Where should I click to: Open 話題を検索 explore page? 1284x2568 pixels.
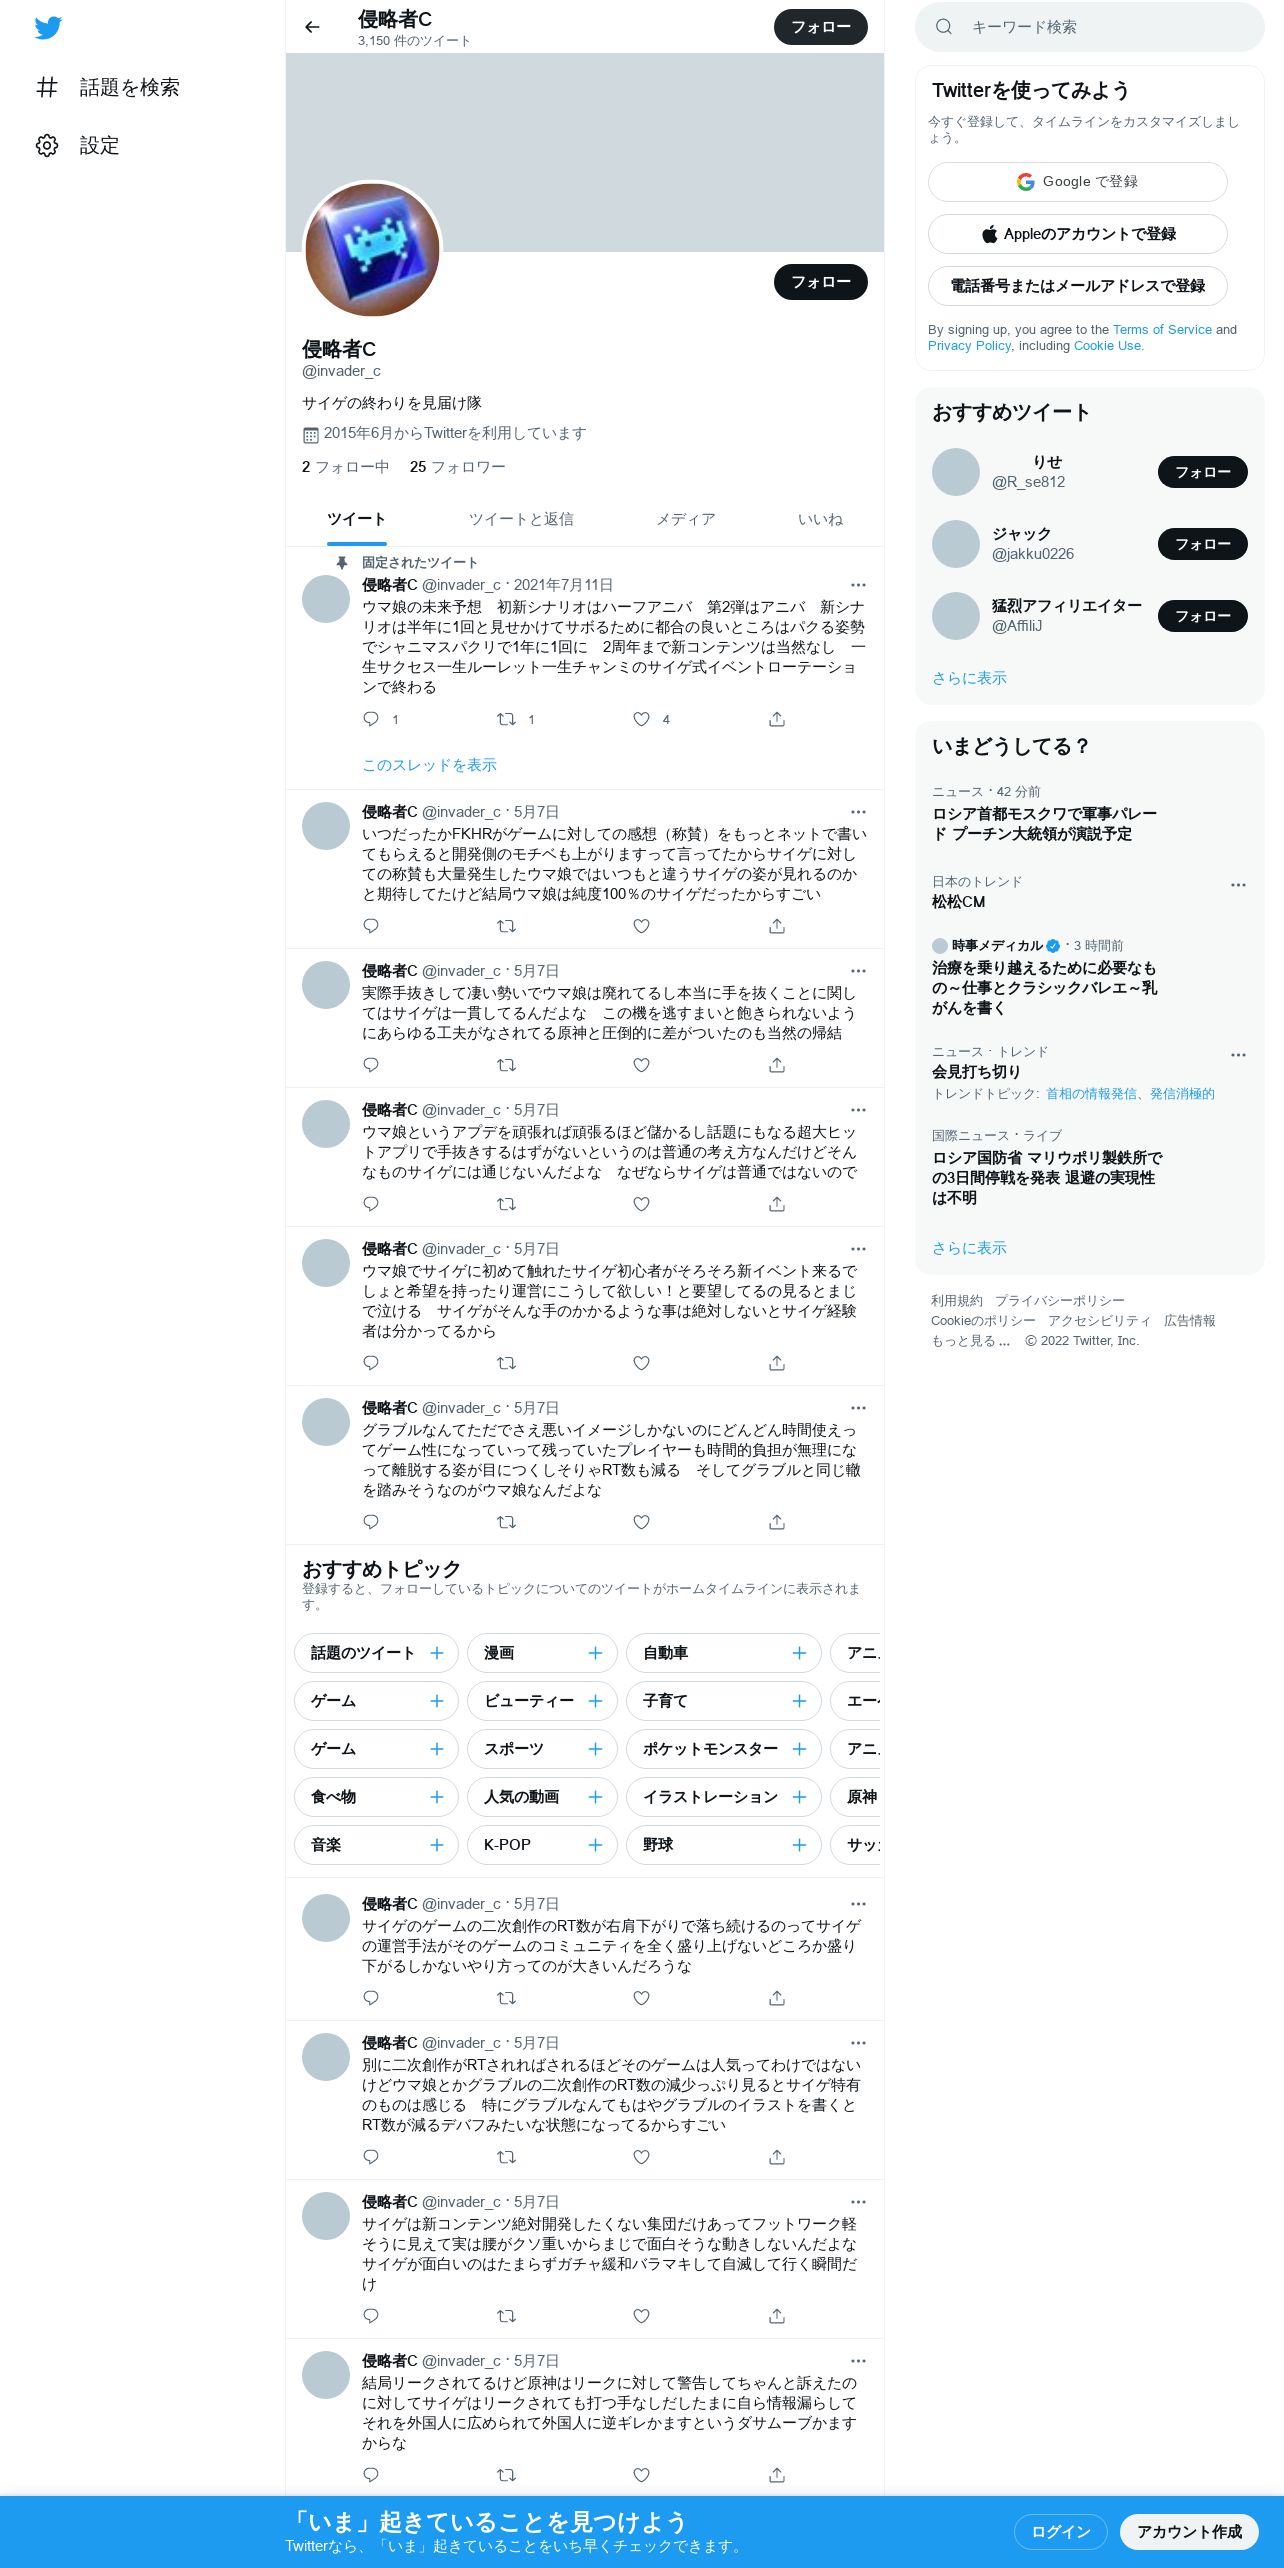tap(108, 87)
